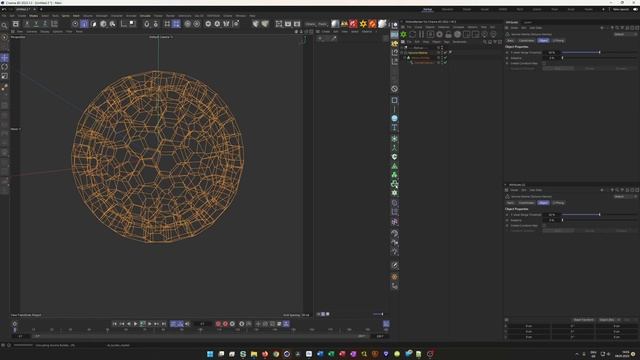Click the New Layouts button
This screenshot has height=360, width=640.
point(621,9)
